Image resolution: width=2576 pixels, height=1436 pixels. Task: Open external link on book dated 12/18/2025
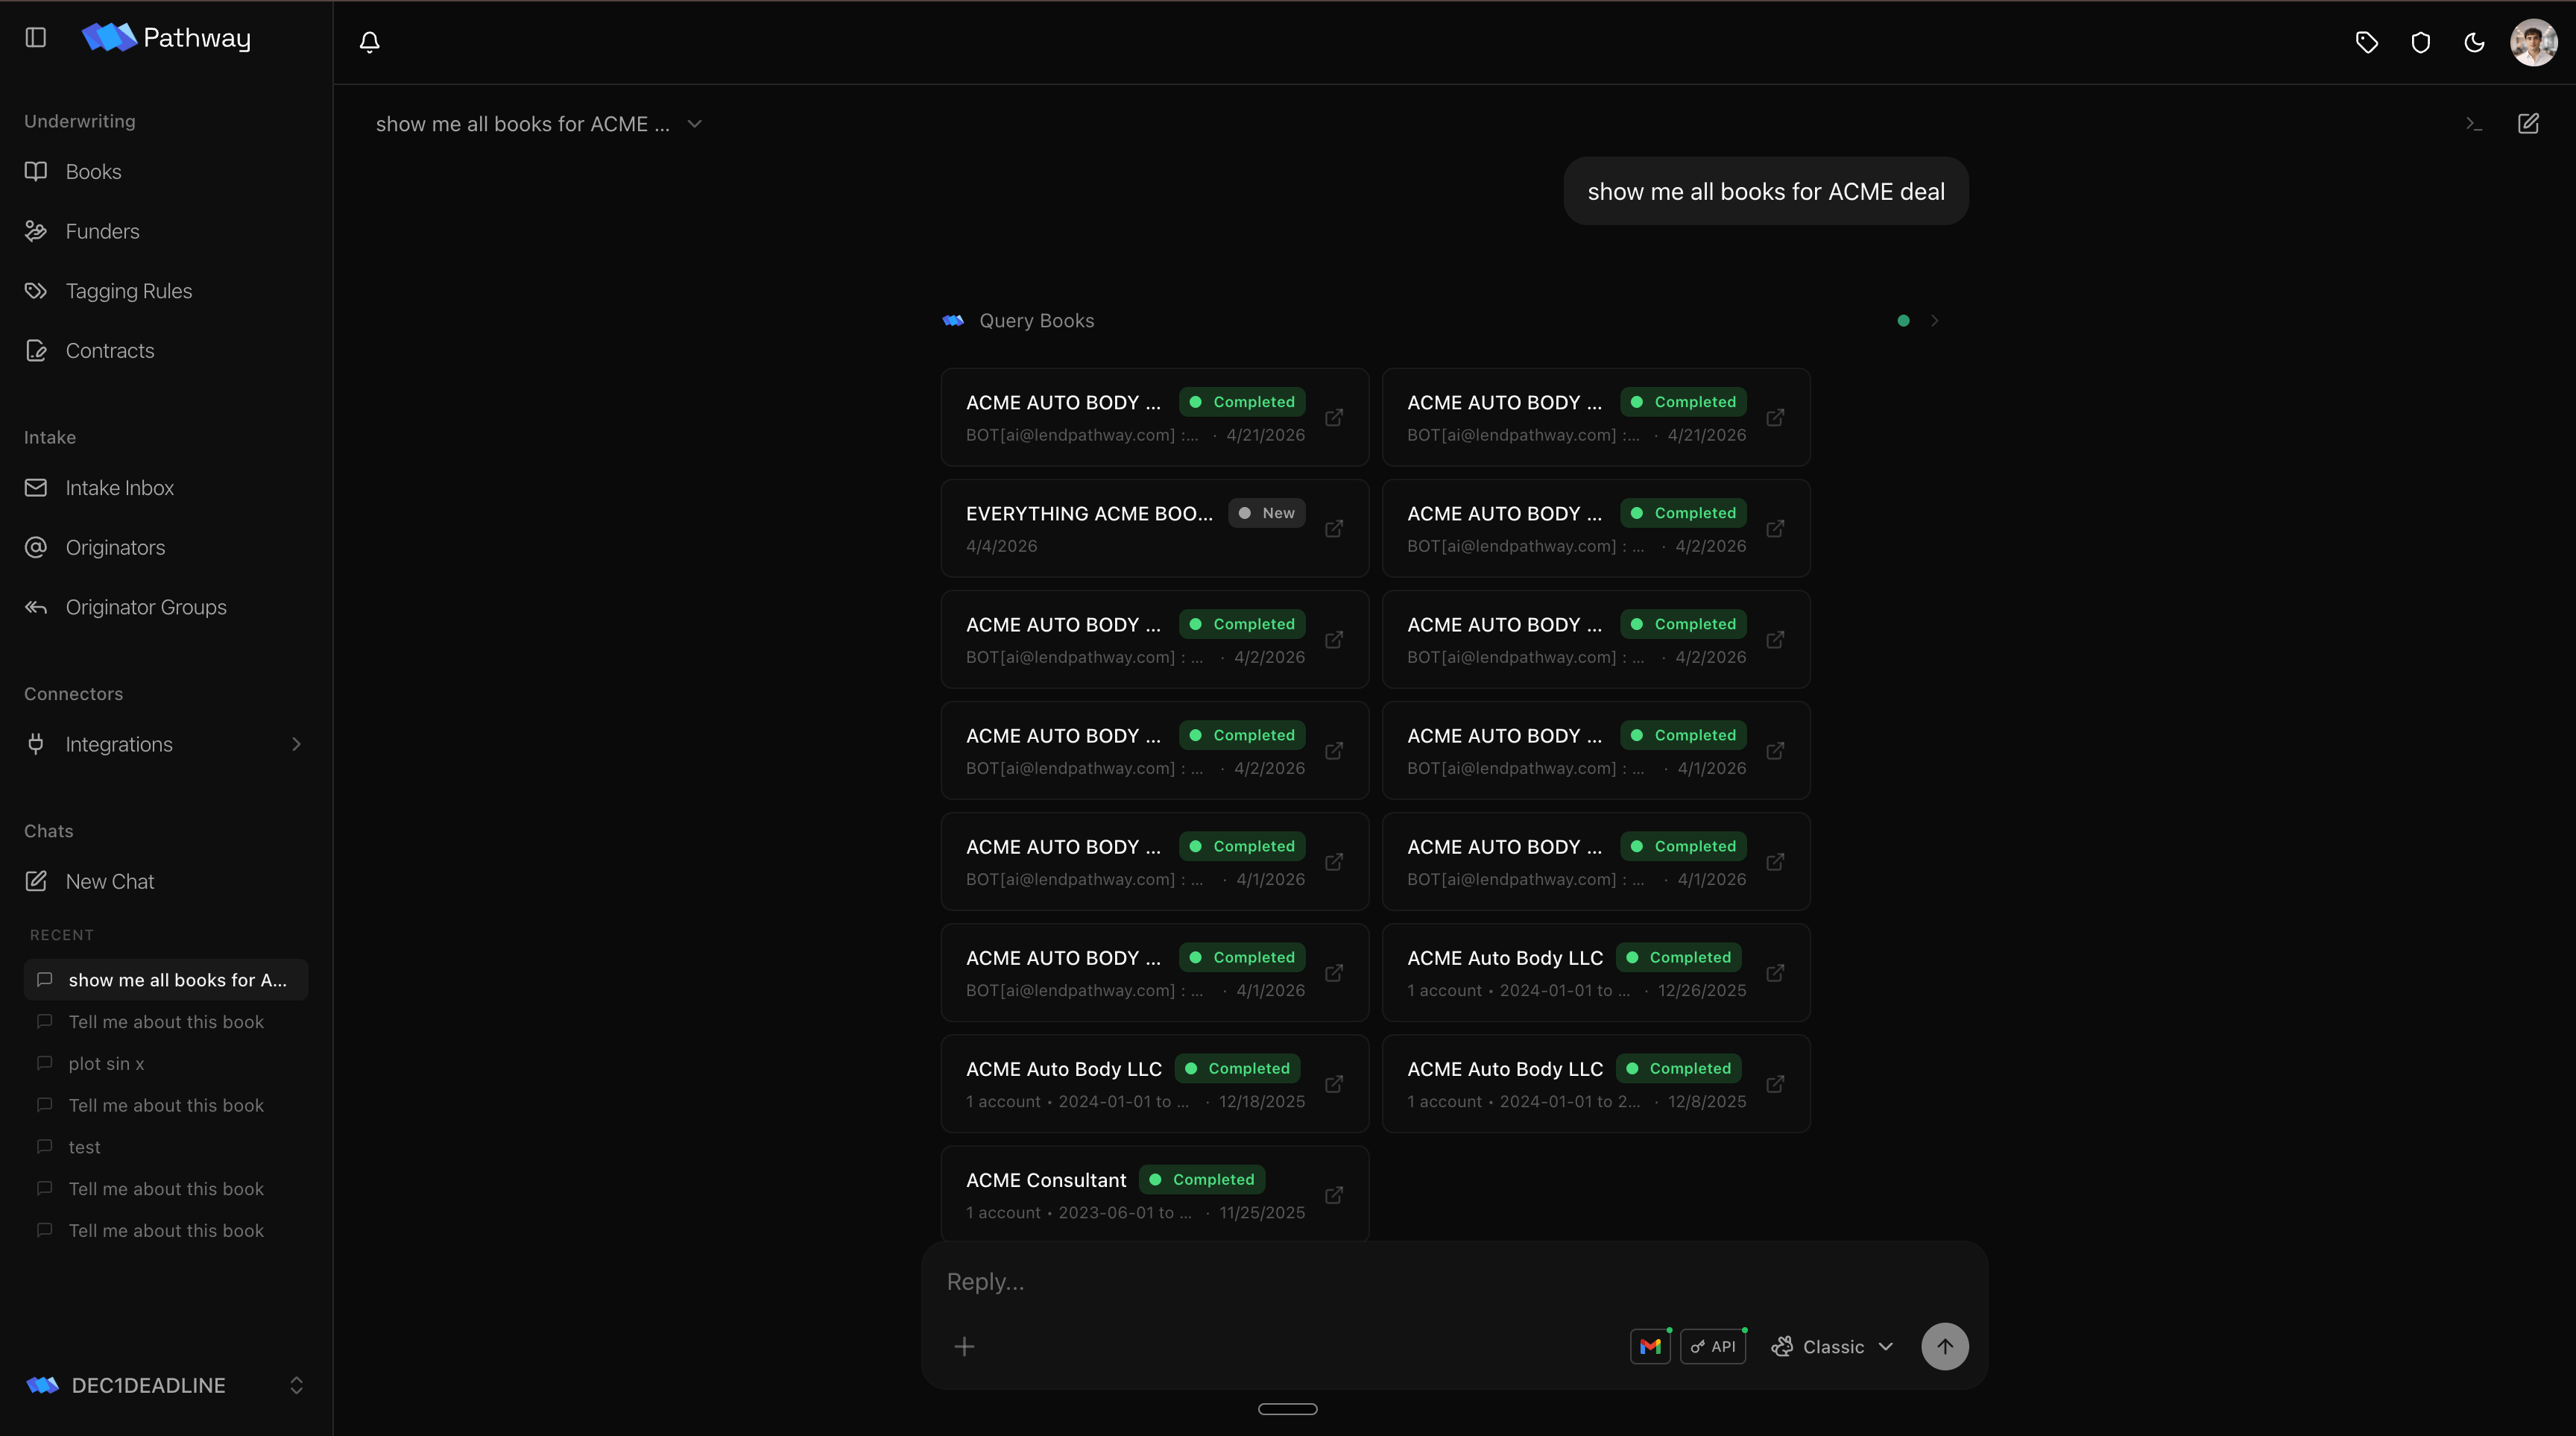1334,1085
